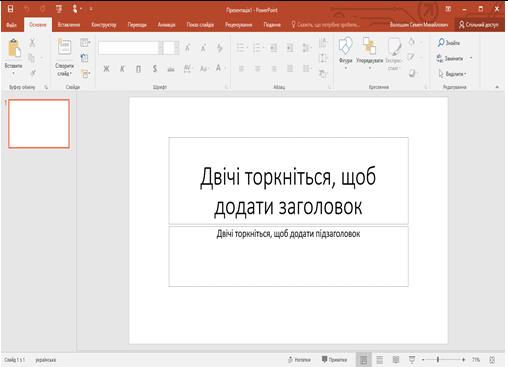The width and height of the screenshot is (508, 367).
Task: Select slide 1 thumbnail in the panel
Action: coord(39,124)
